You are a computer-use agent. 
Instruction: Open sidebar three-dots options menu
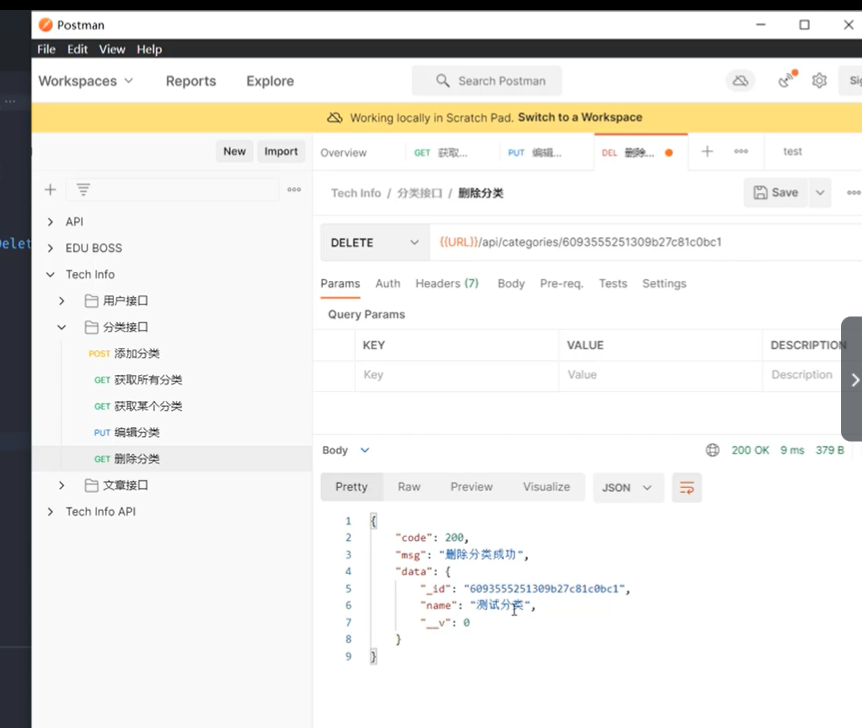(x=294, y=190)
